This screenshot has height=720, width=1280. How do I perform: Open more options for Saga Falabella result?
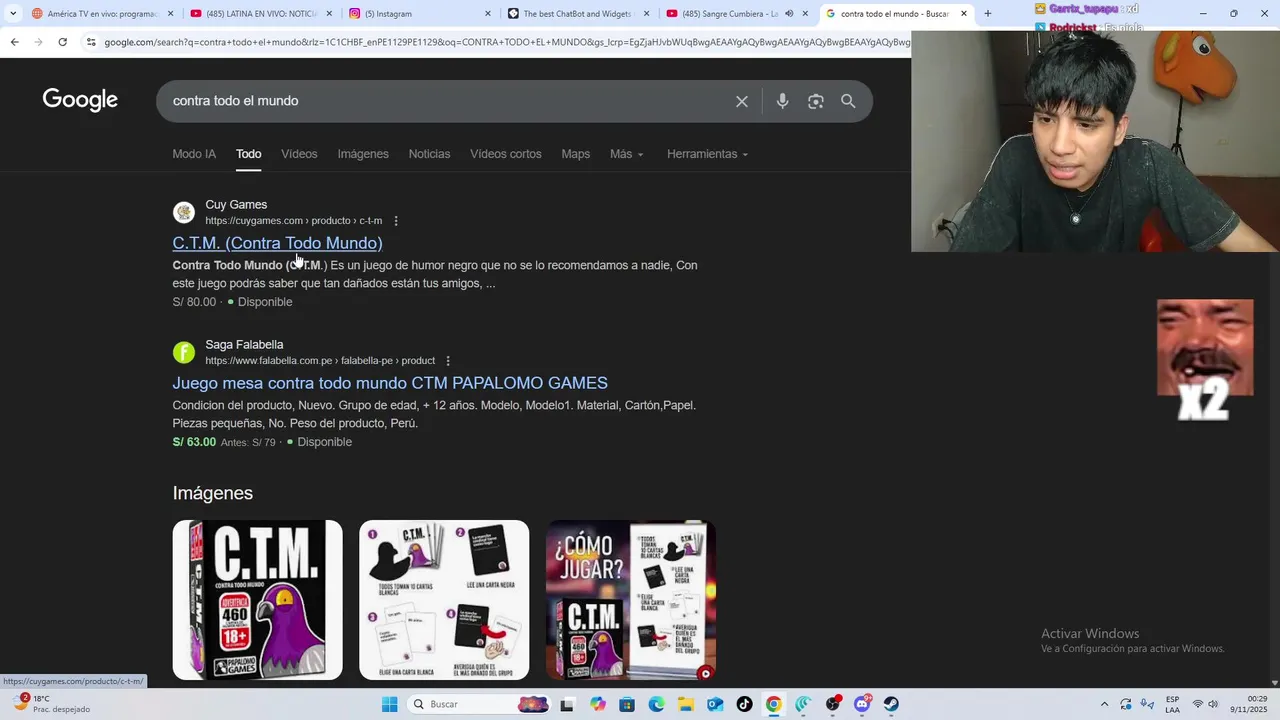click(x=448, y=361)
